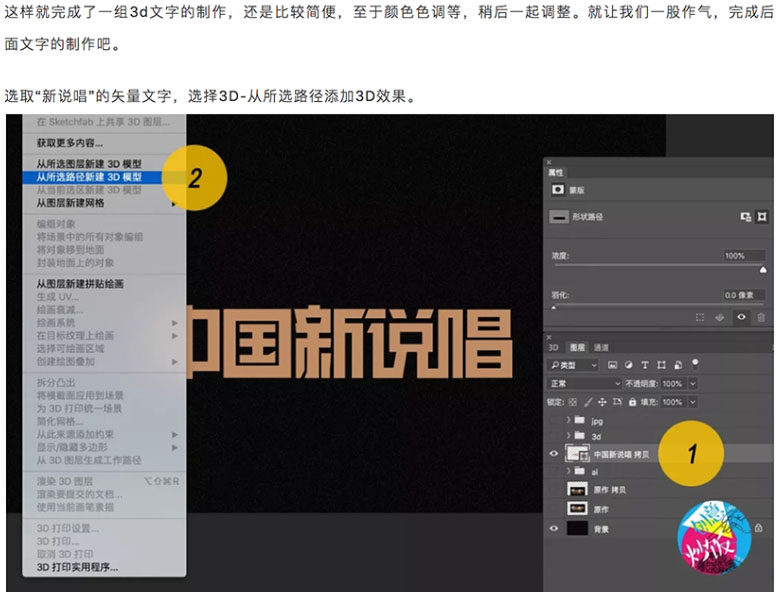
Task: Click the 原作 拷贝 layer thumbnail
Action: click(x=577, y=490)
